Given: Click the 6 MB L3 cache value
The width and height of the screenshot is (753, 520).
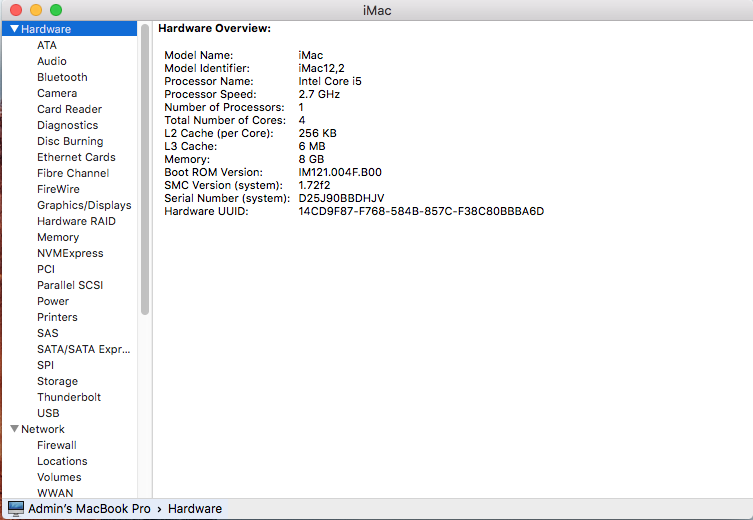Looking at the screenshot, I should coord(312,146).
